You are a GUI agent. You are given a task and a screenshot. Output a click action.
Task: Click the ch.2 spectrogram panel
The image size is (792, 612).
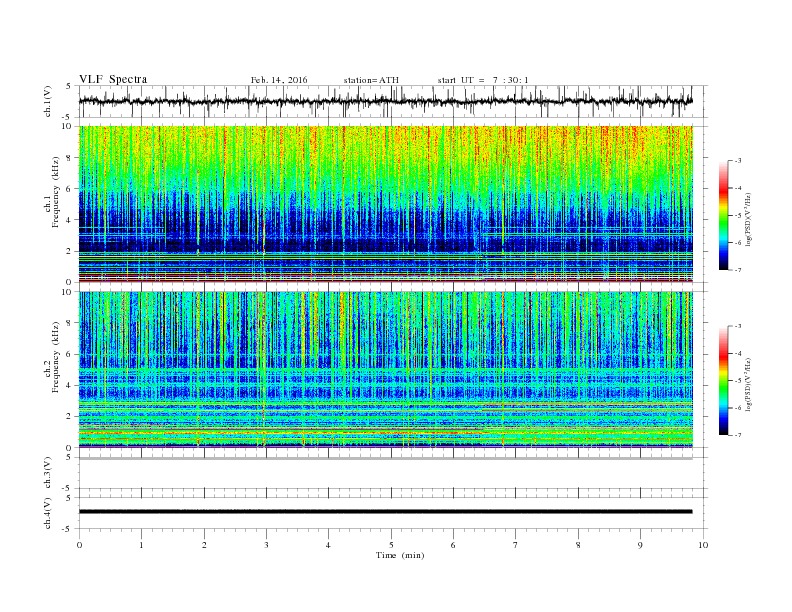click(385, 370)
